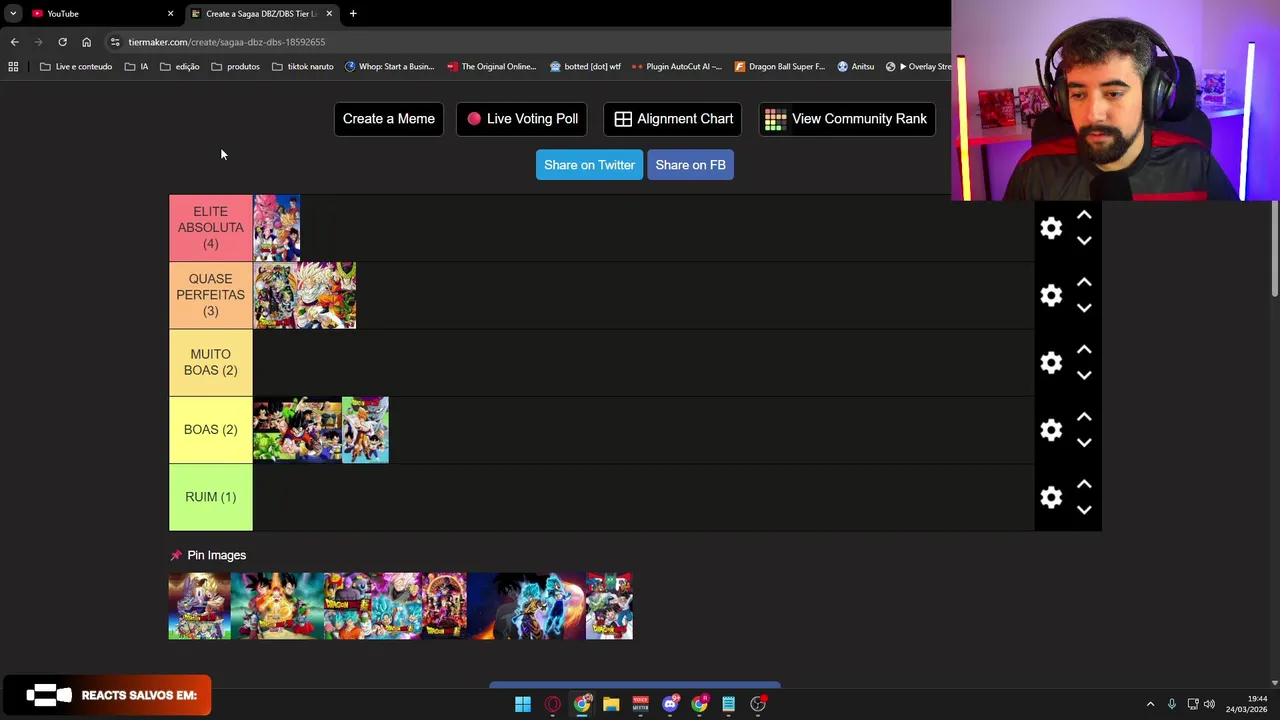Select BOAS (2) tier label

click(x=210, y=430)
